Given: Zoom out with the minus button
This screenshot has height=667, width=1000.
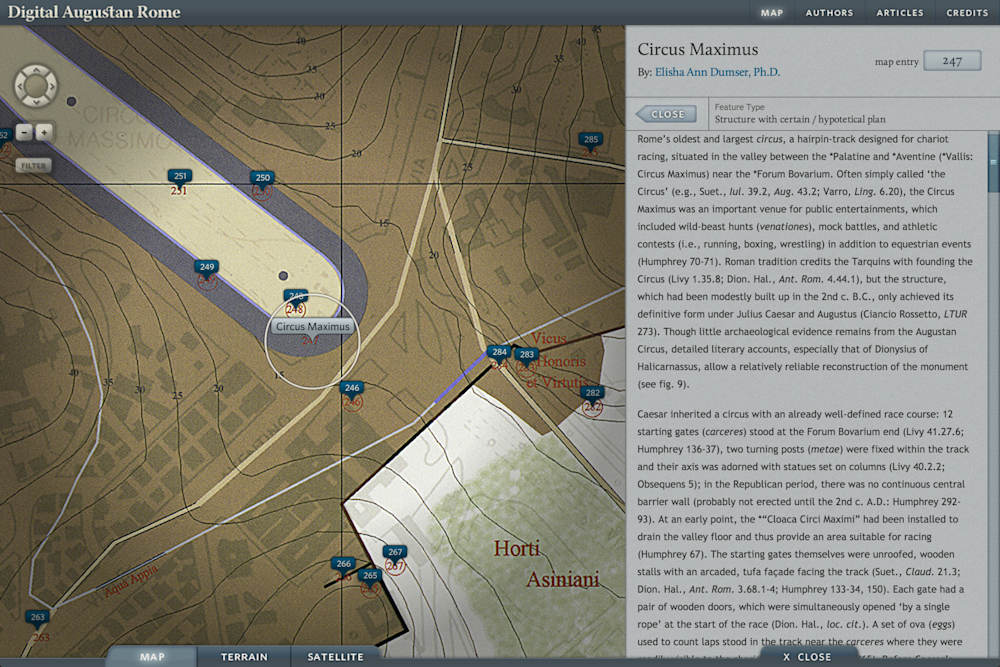Looking at the screenshot, I should (24, 132).
